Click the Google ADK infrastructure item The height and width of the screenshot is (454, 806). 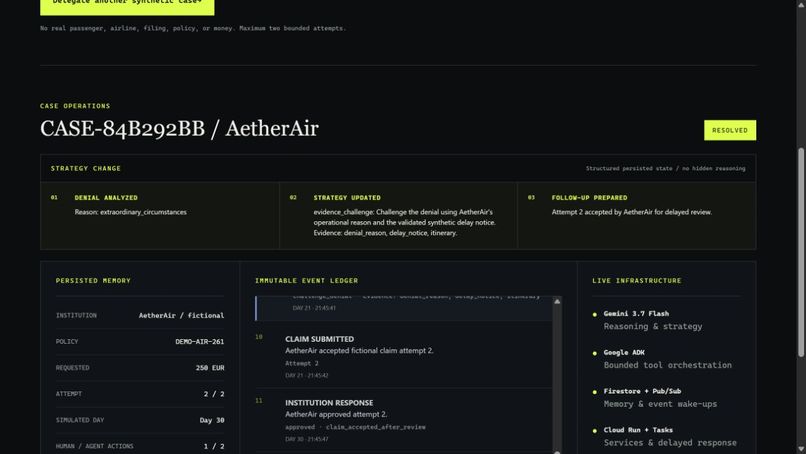point(662,359)
